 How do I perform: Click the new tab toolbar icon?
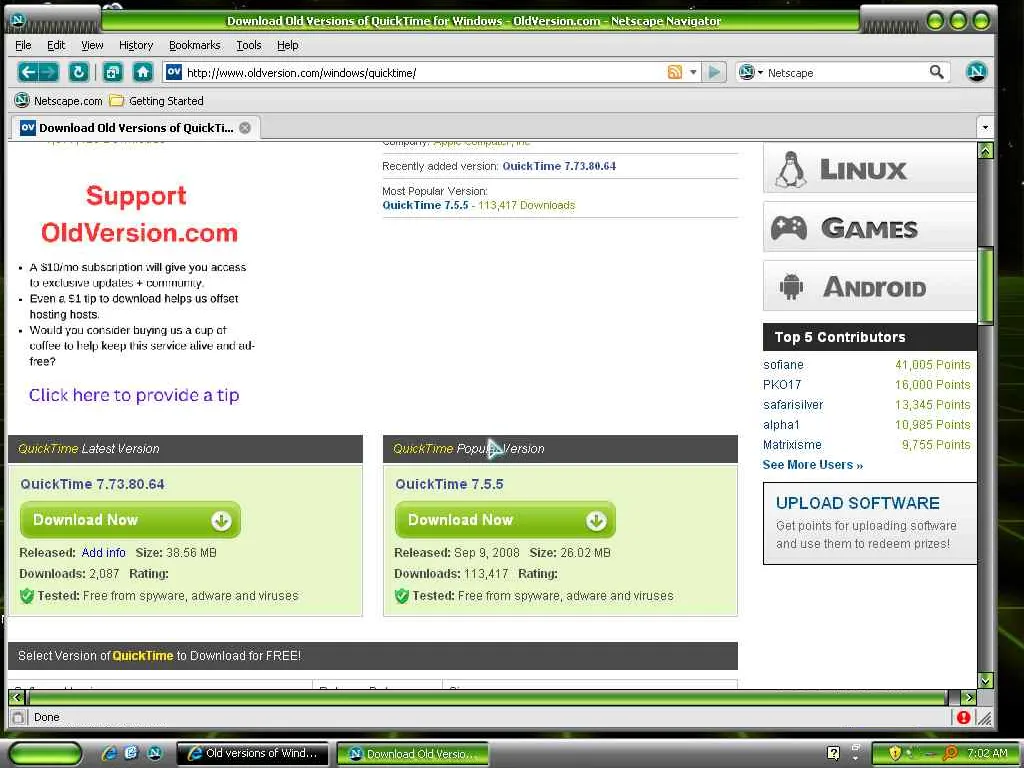pyautogui.click(x=113, y=72)
